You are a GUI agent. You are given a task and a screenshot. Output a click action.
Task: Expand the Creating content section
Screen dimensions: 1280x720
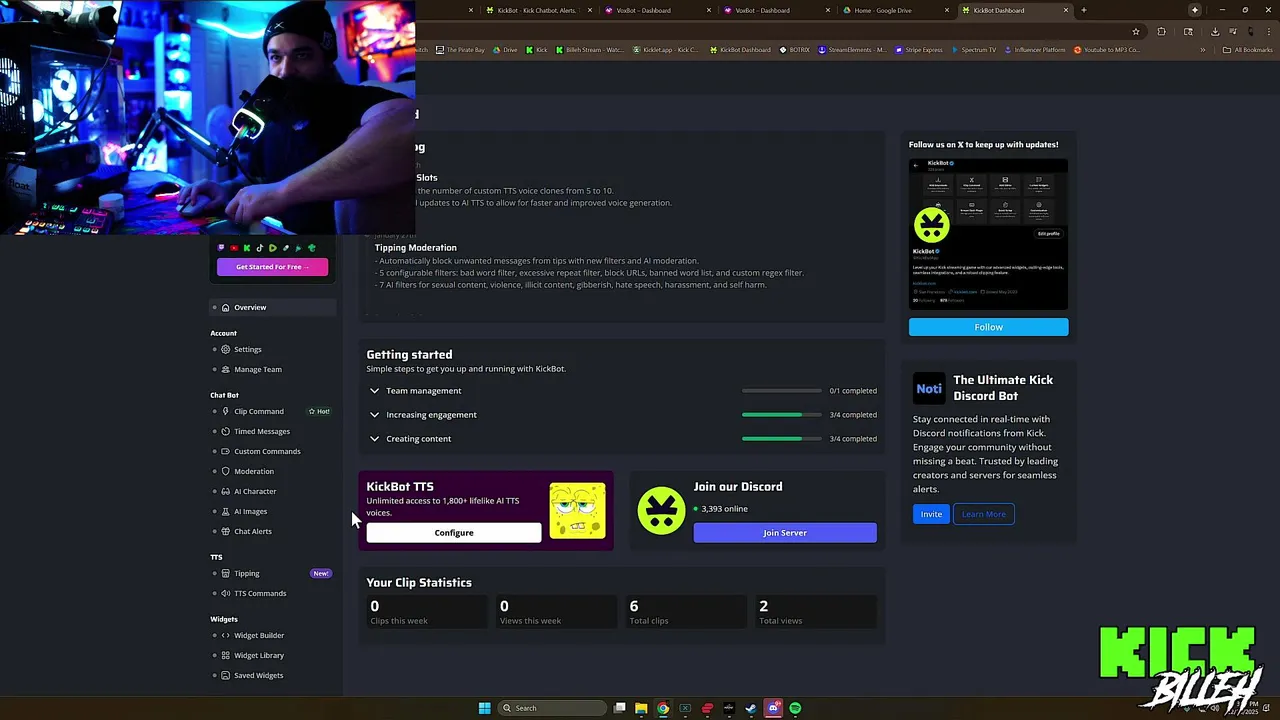pos(374,439)
